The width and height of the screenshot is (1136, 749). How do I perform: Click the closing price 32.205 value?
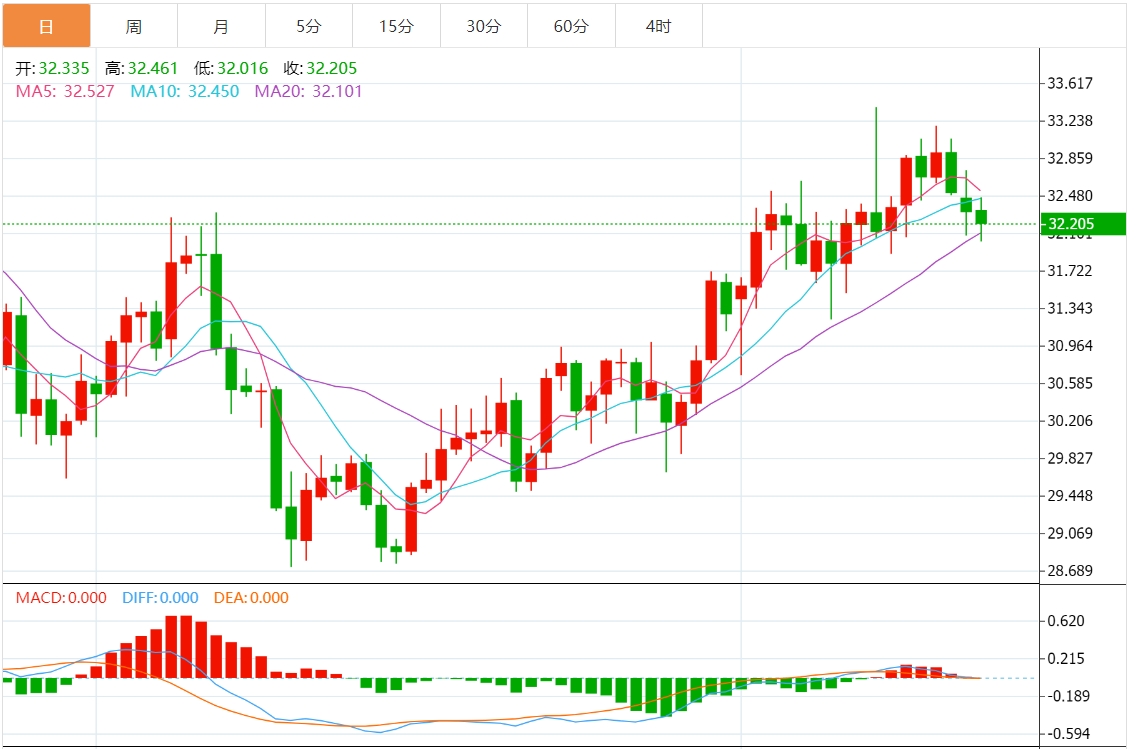pos(332,68)
